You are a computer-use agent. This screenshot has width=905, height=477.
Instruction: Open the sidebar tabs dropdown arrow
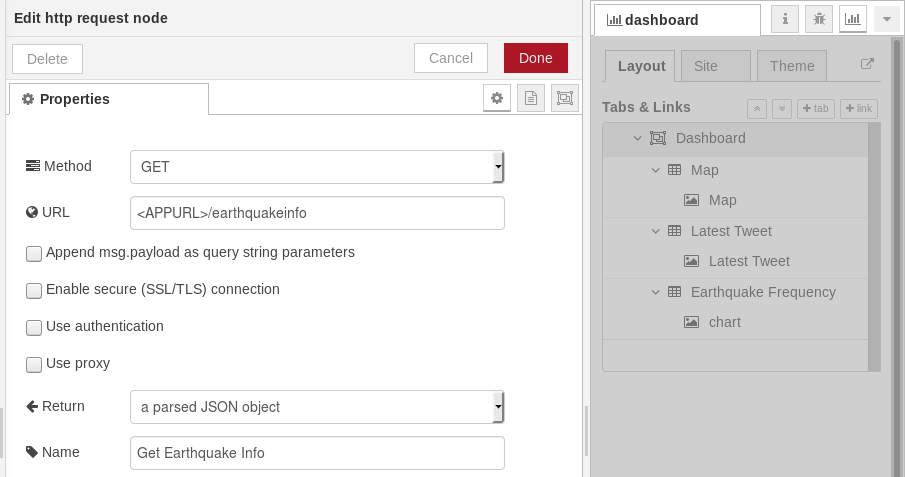pos(887,19)
